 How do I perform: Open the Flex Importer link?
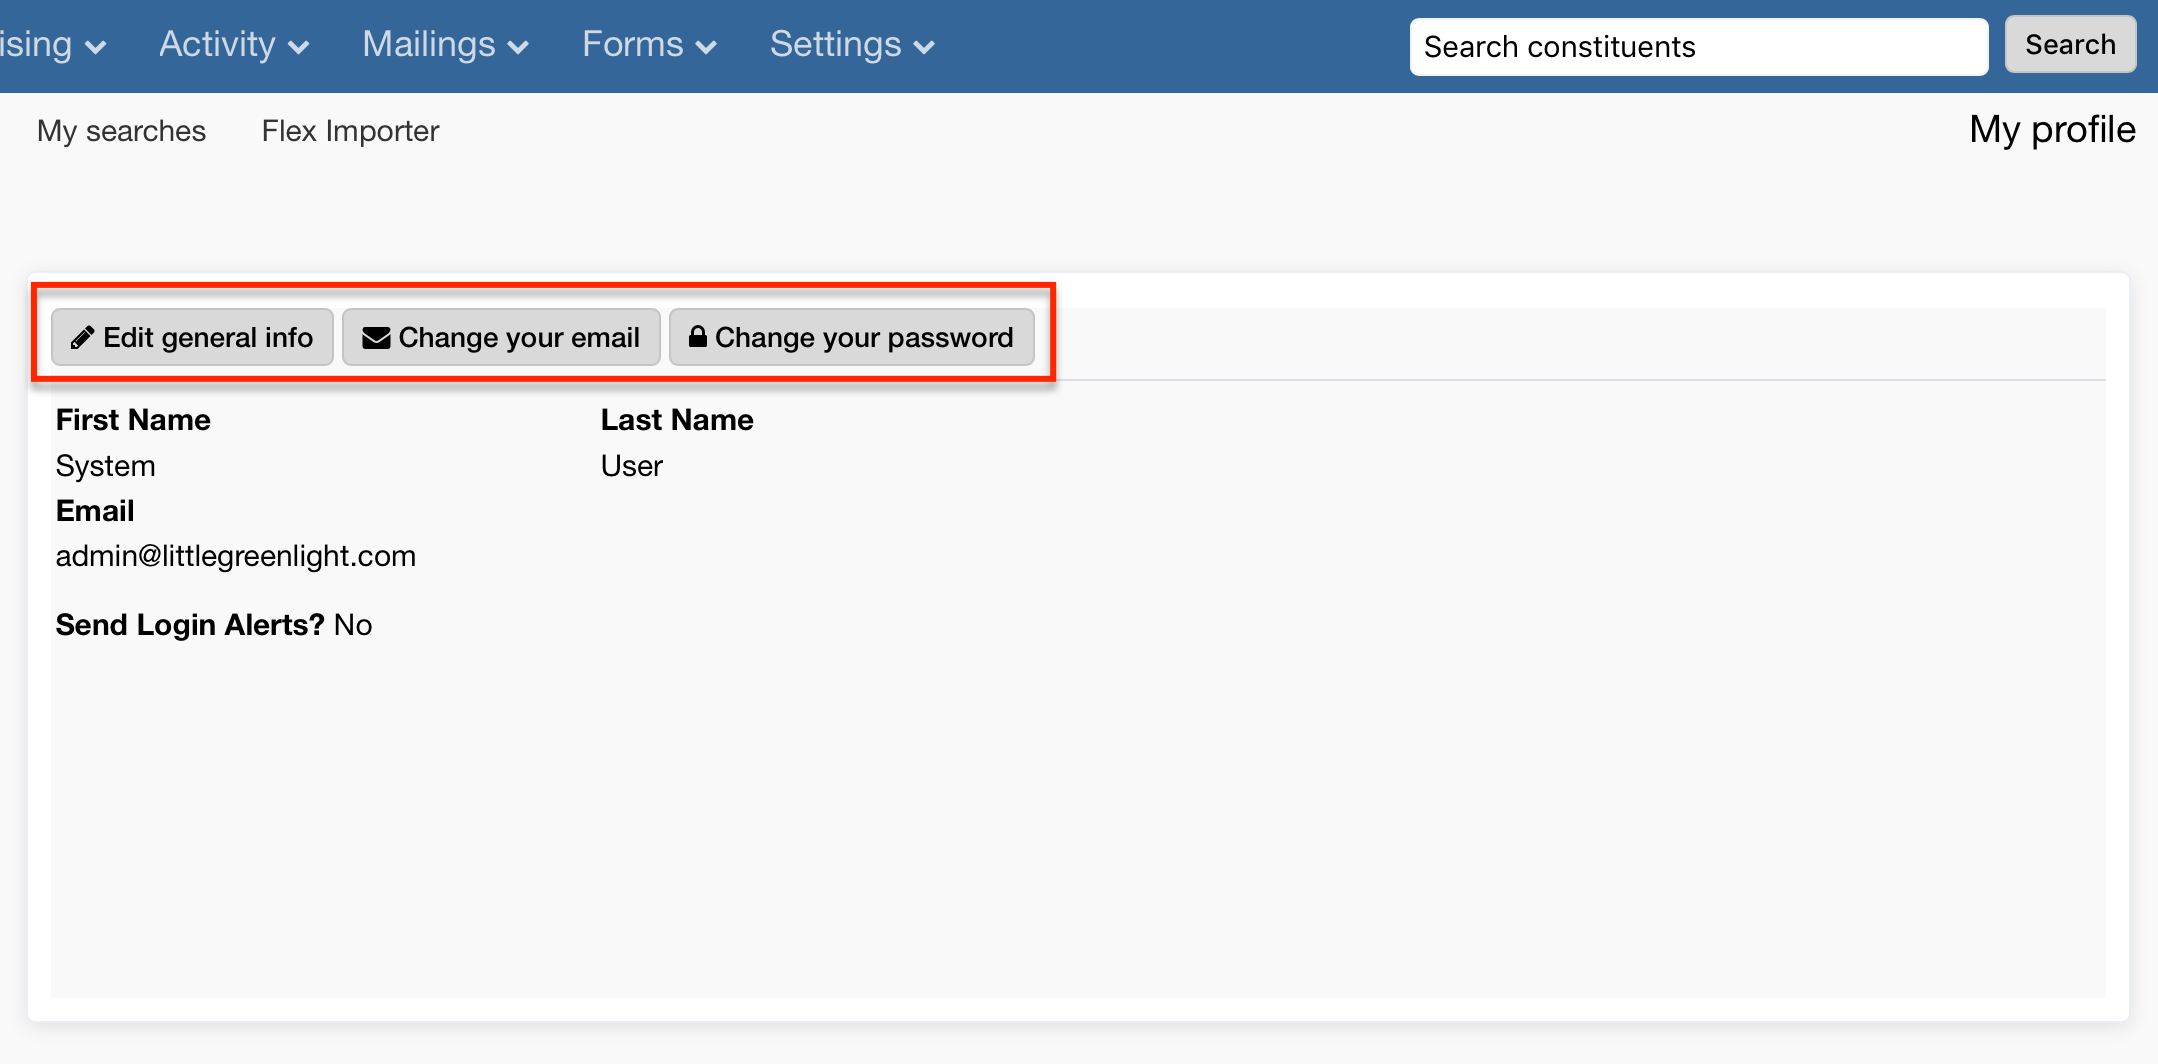[350, 131]
